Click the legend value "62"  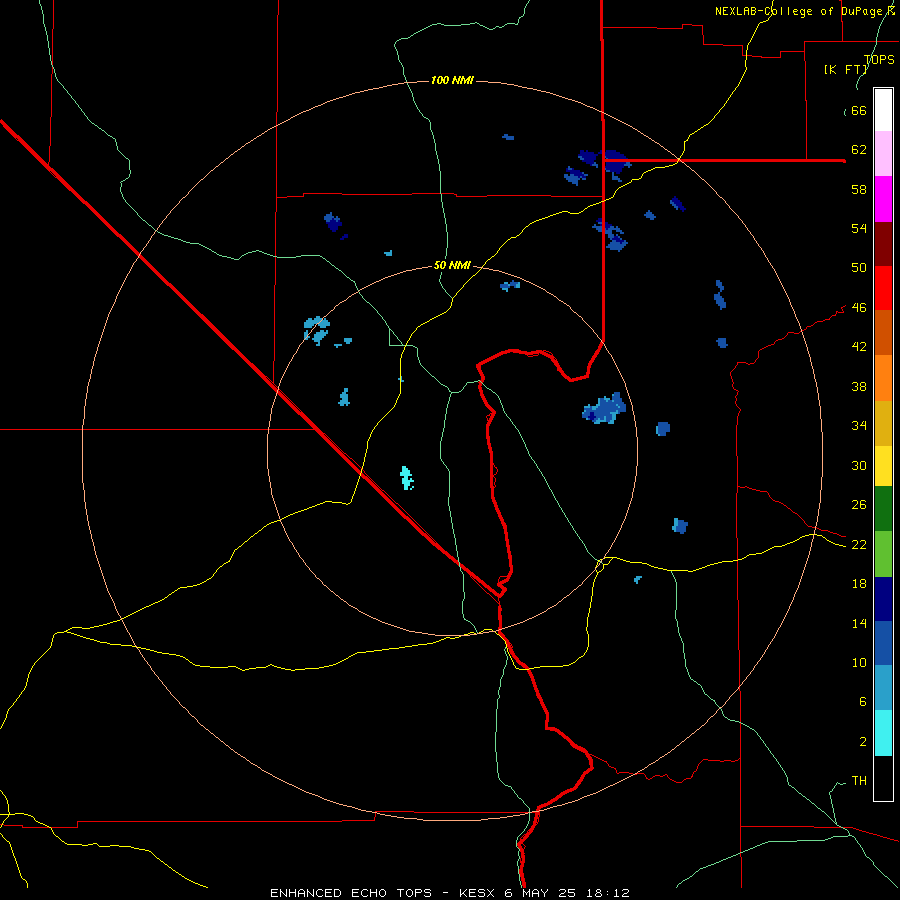click(859, 150)
